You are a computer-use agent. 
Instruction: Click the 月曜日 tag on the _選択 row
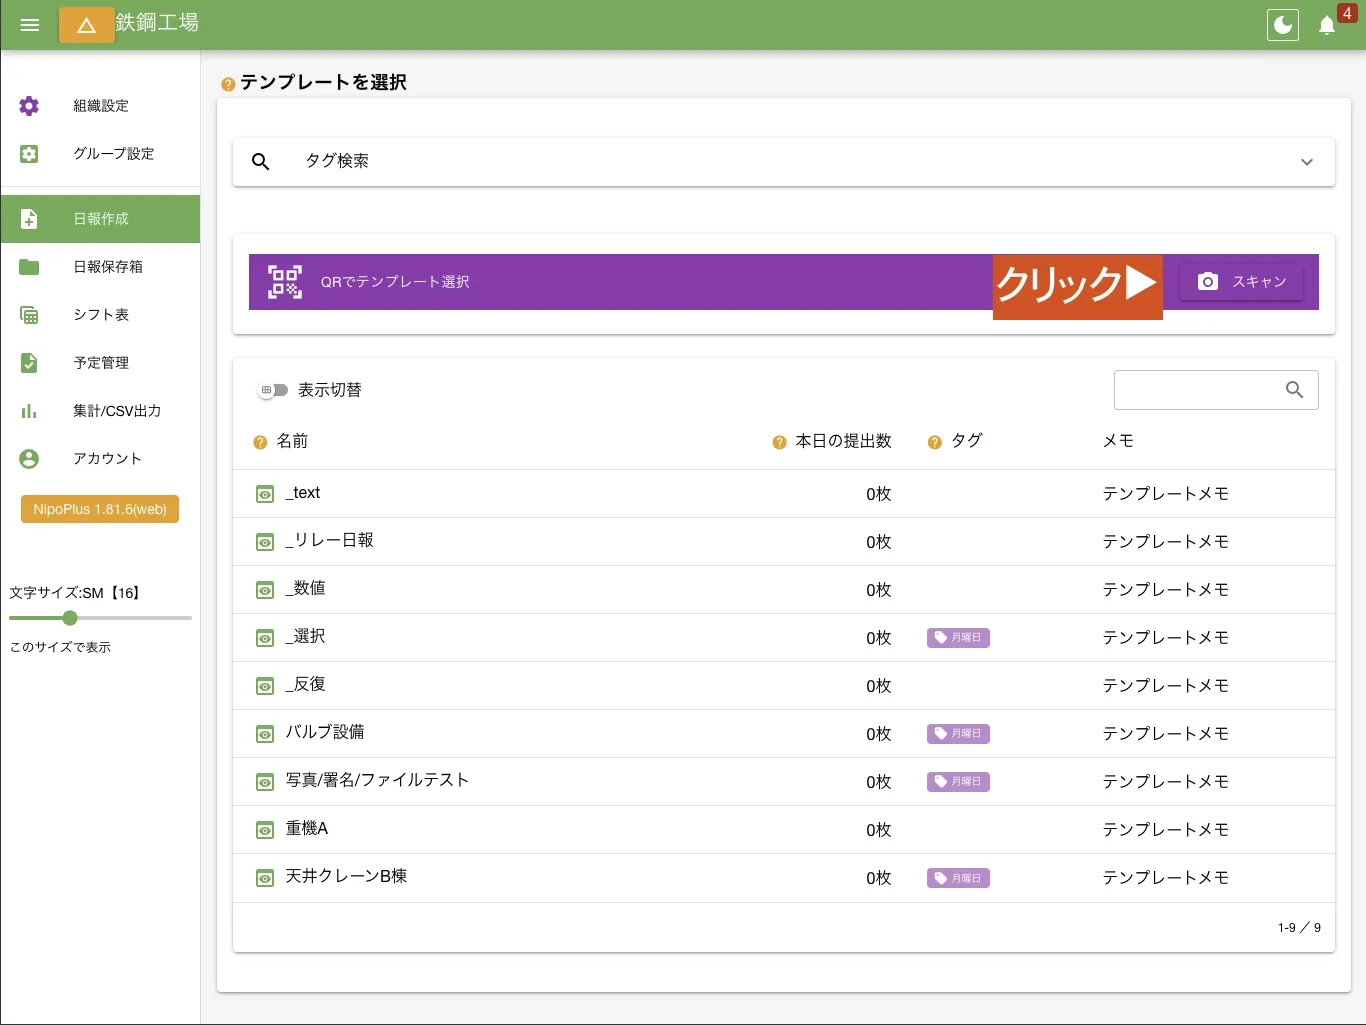point(958,638)
